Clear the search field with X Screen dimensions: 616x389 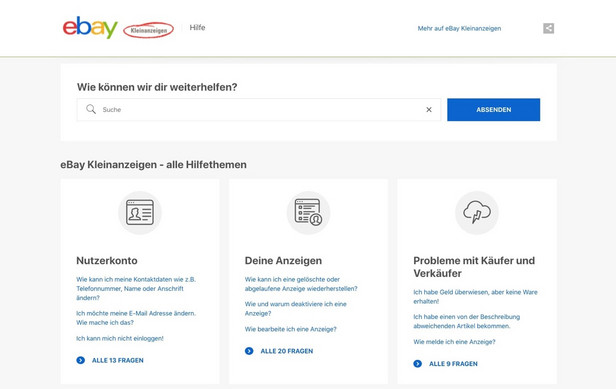429,110
